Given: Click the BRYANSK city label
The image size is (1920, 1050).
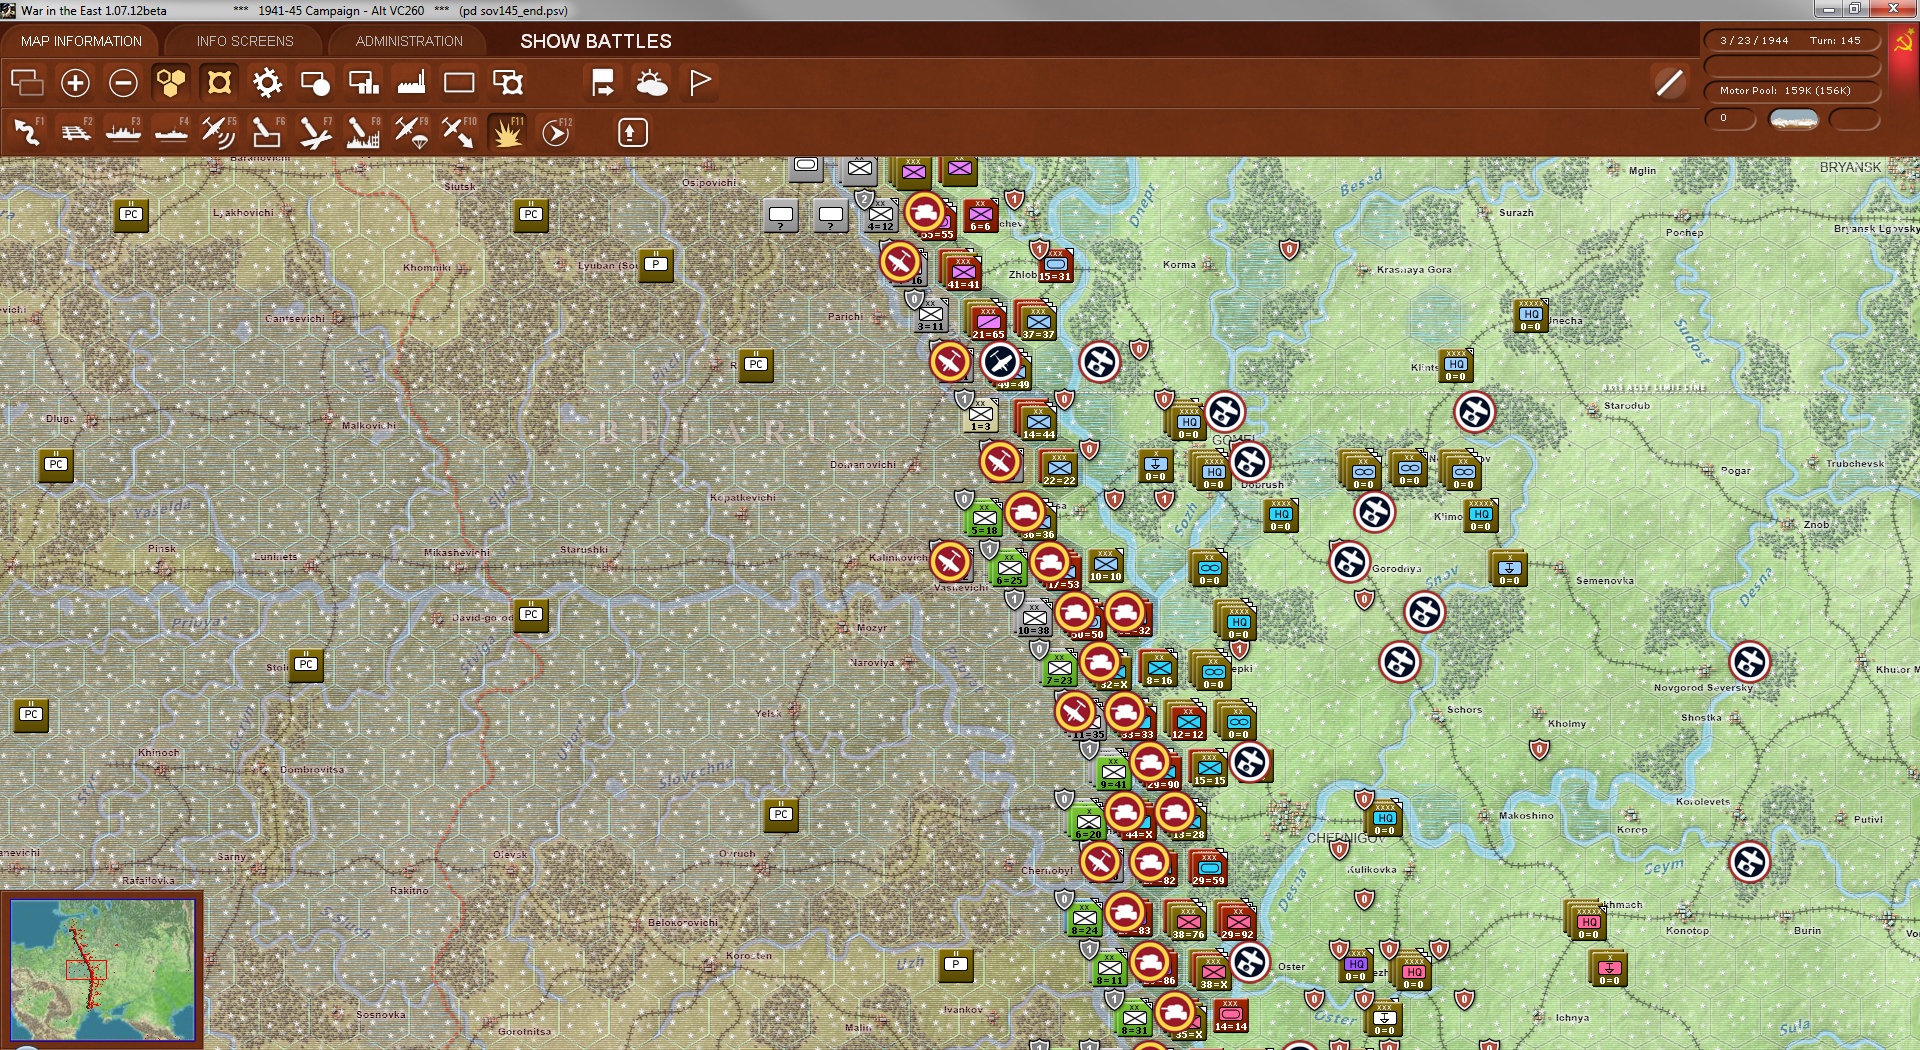Looking at the screenshot, I should 1850,167.
